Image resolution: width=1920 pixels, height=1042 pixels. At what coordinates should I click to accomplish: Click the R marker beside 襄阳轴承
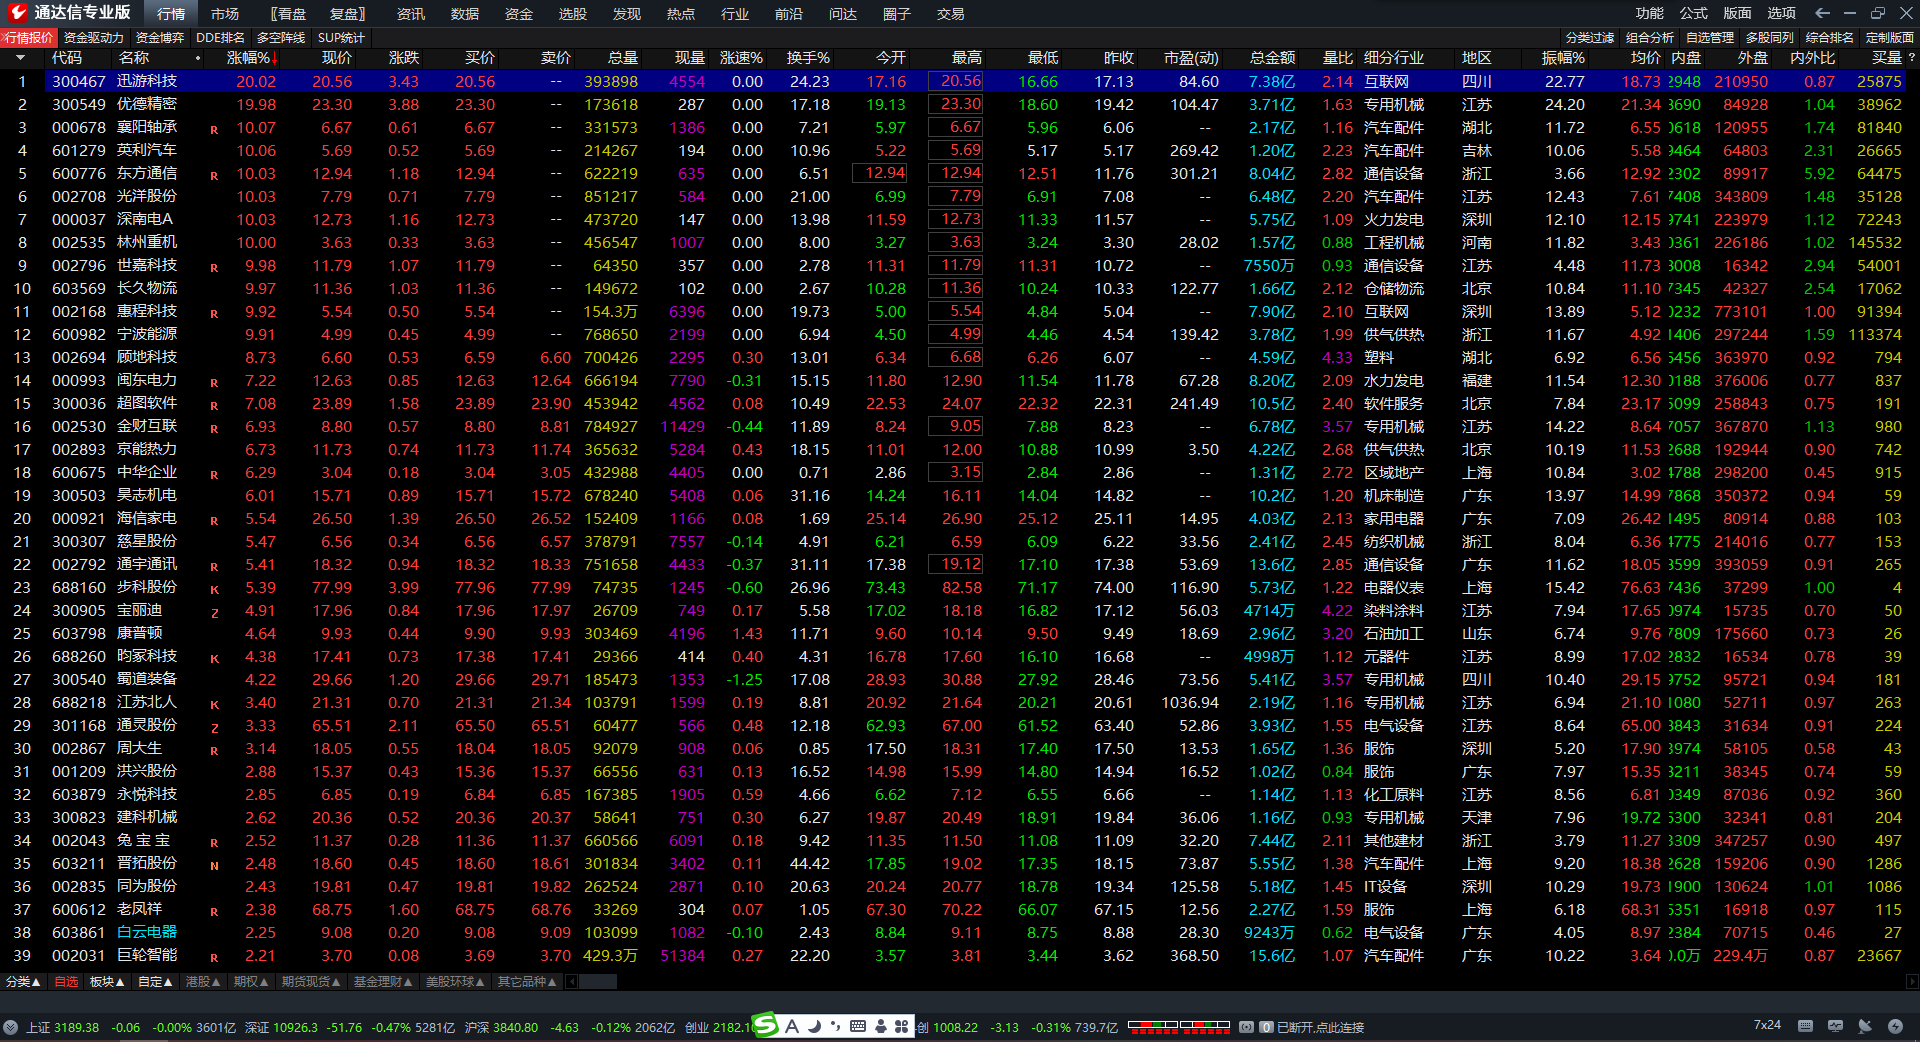(x=214, y=130)
